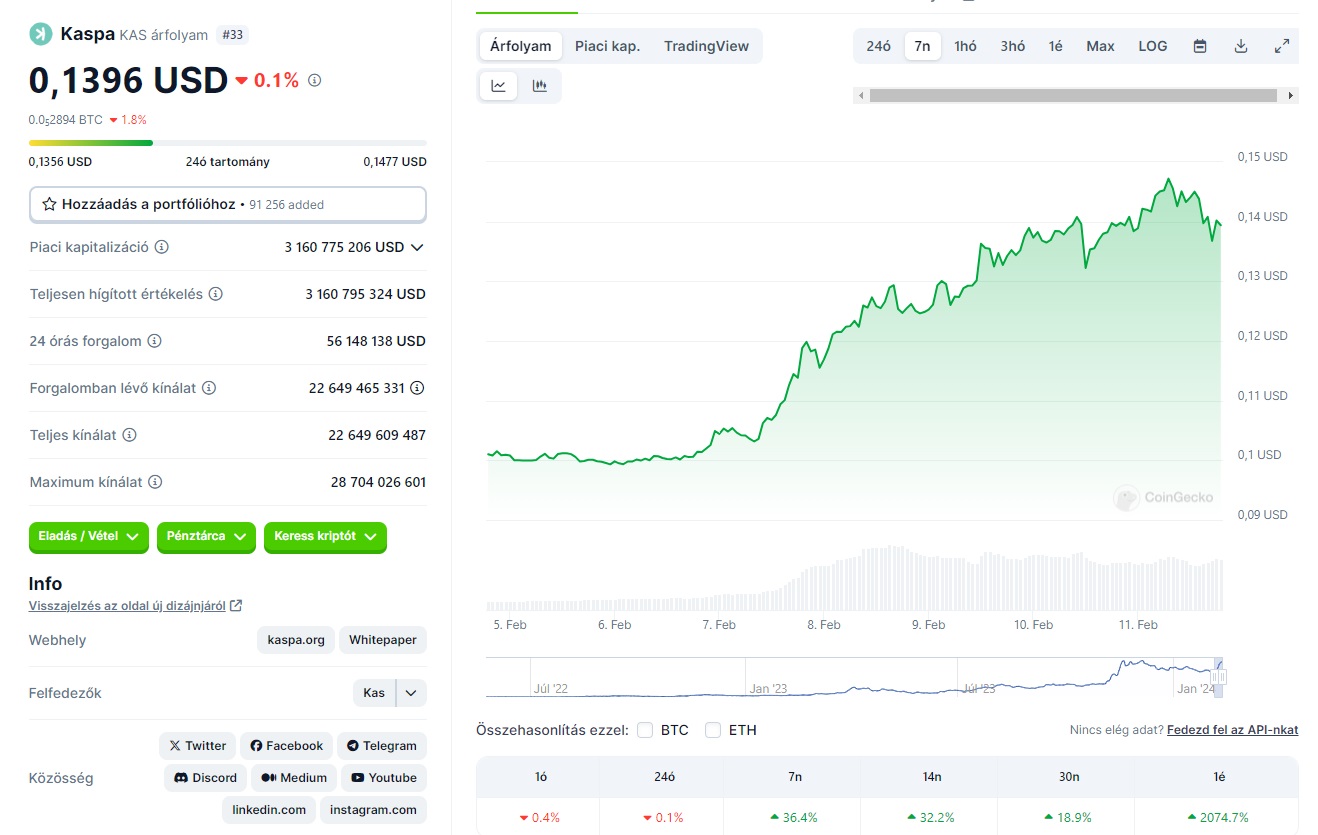Click the #33 rank badge
1318x835 pixels.
point(232,35)
